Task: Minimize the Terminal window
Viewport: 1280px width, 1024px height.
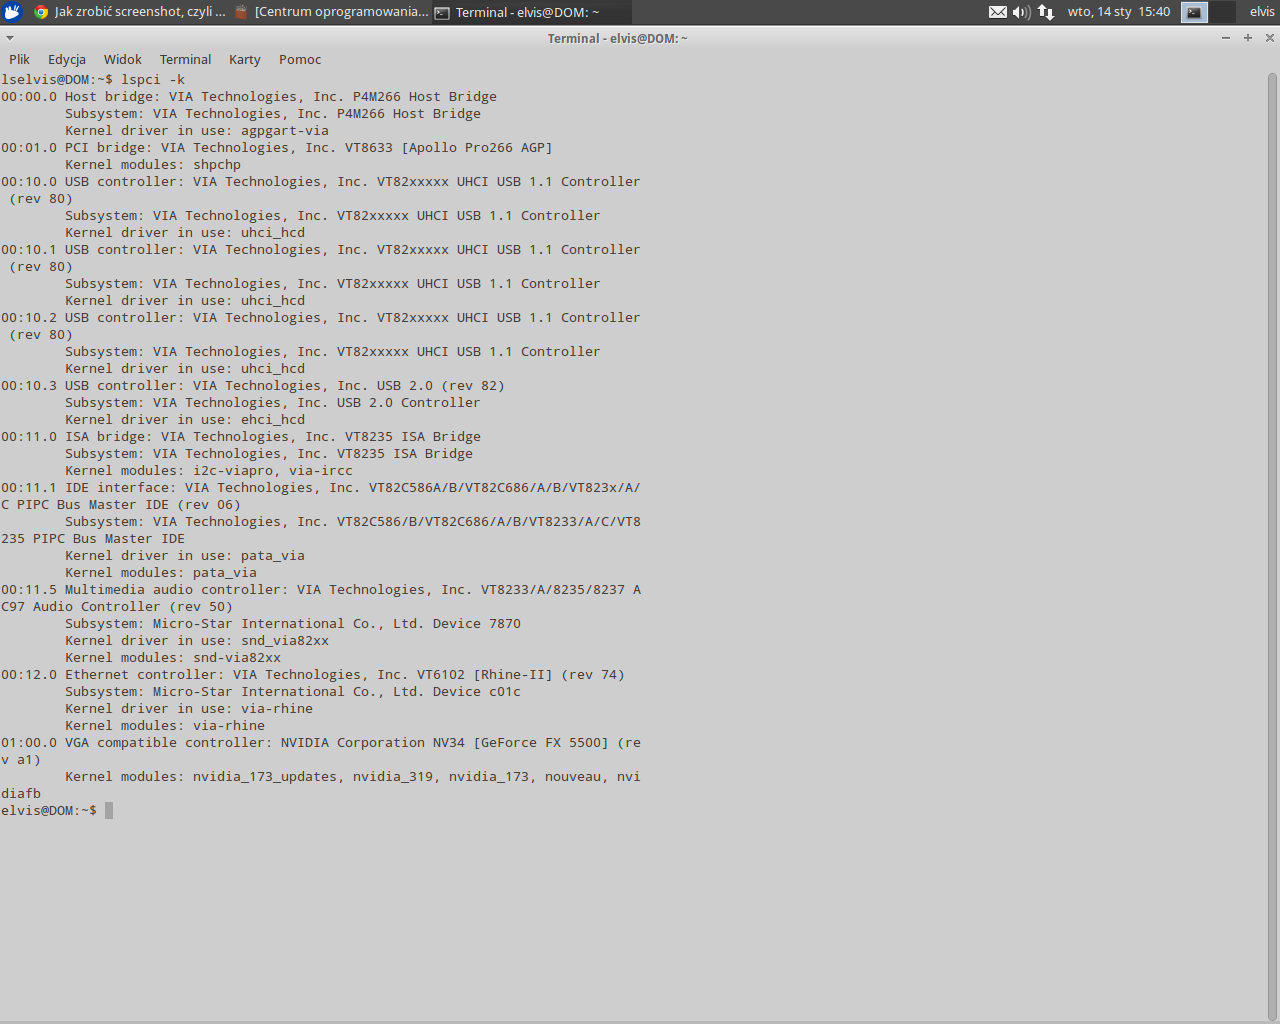Action: (x=1226, y=38)
